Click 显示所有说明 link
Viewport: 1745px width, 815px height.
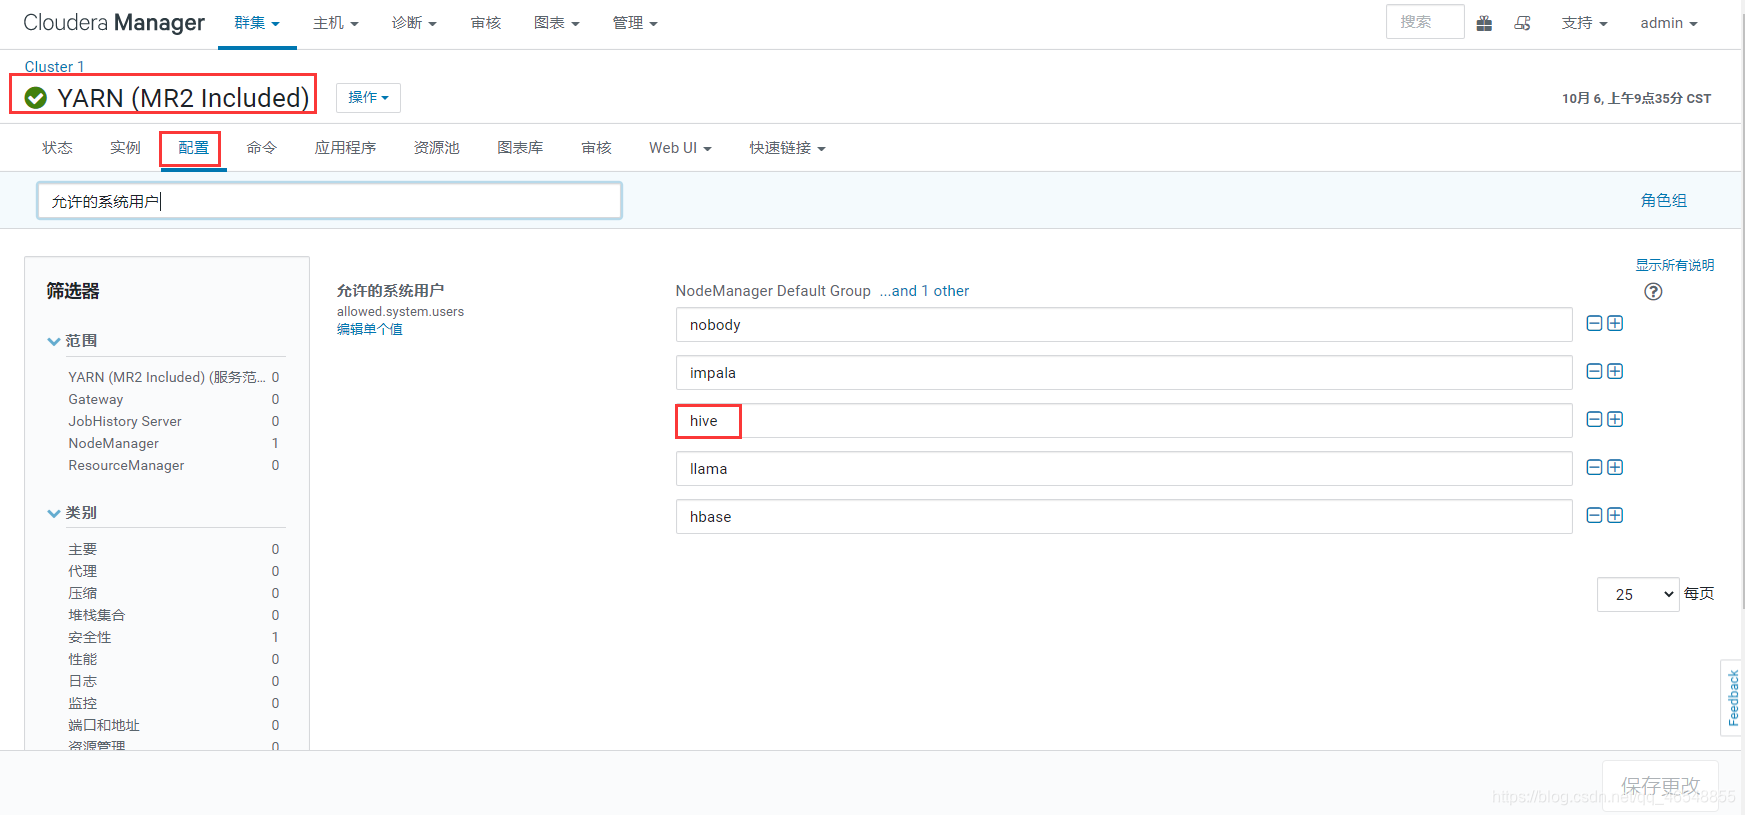coord(1675,265)
